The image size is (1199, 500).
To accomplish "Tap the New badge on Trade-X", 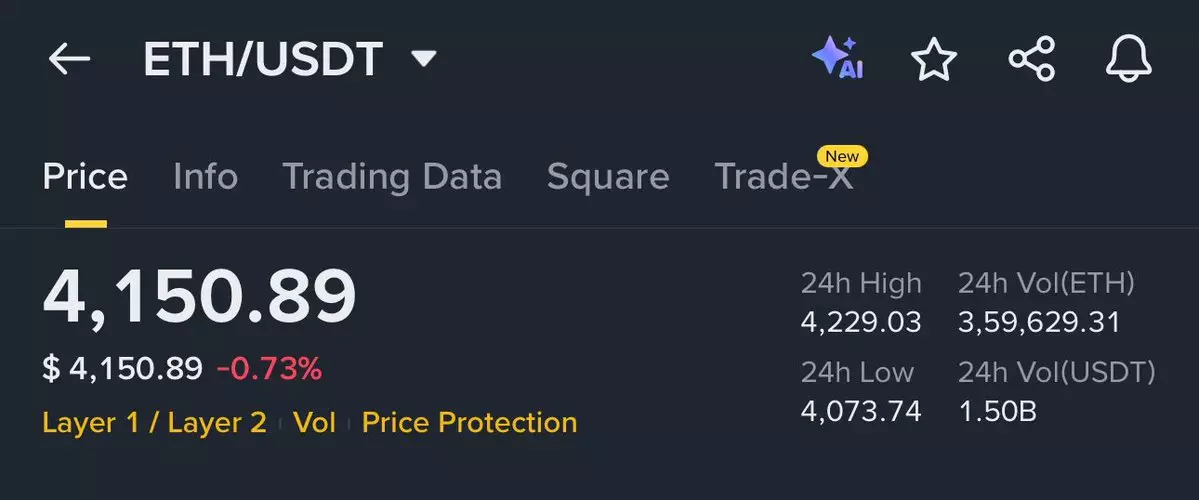I will 842,156.
